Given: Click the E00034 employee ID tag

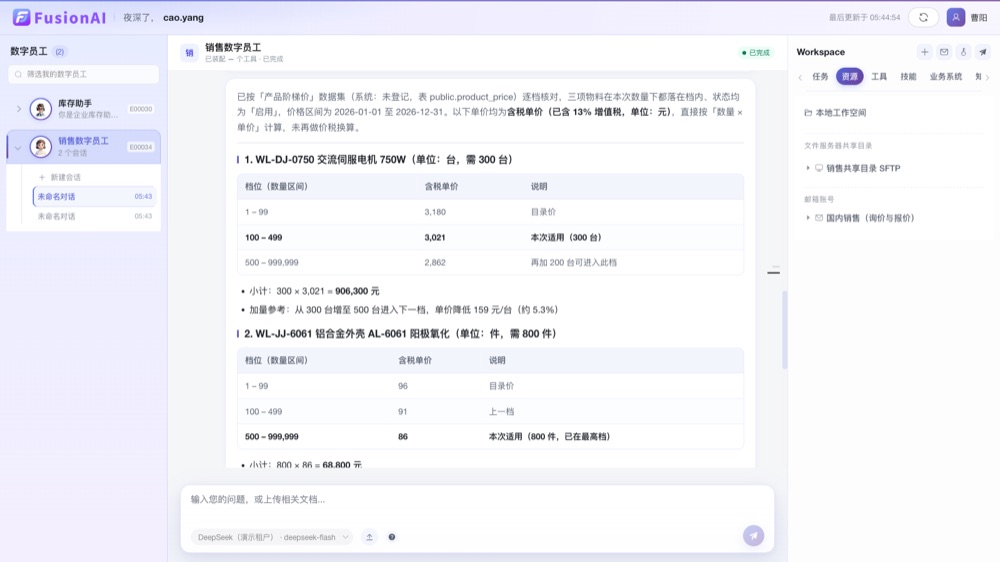Looking at the screenshot, I should pyautogui.click(x=141, y=147).
